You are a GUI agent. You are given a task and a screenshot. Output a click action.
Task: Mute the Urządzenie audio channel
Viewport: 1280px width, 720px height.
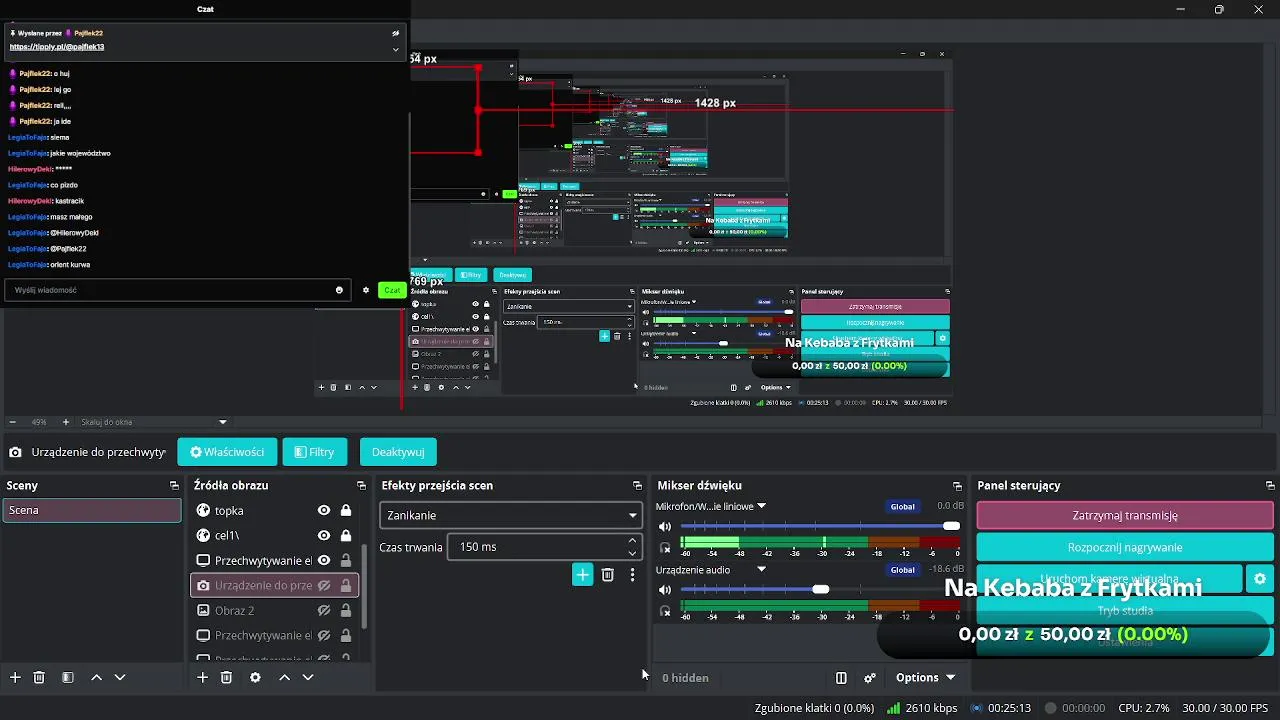point(665,589)
